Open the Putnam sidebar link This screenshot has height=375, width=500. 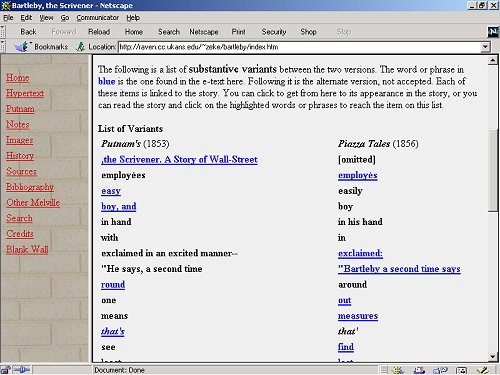[20, 109]
